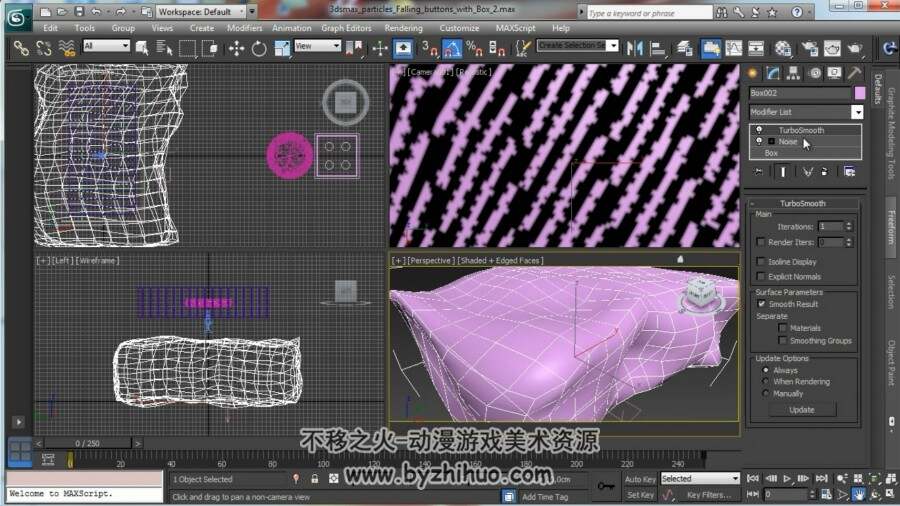
Task: Click the Align tool
Action: pyautogui.click(x=658, y=49)
